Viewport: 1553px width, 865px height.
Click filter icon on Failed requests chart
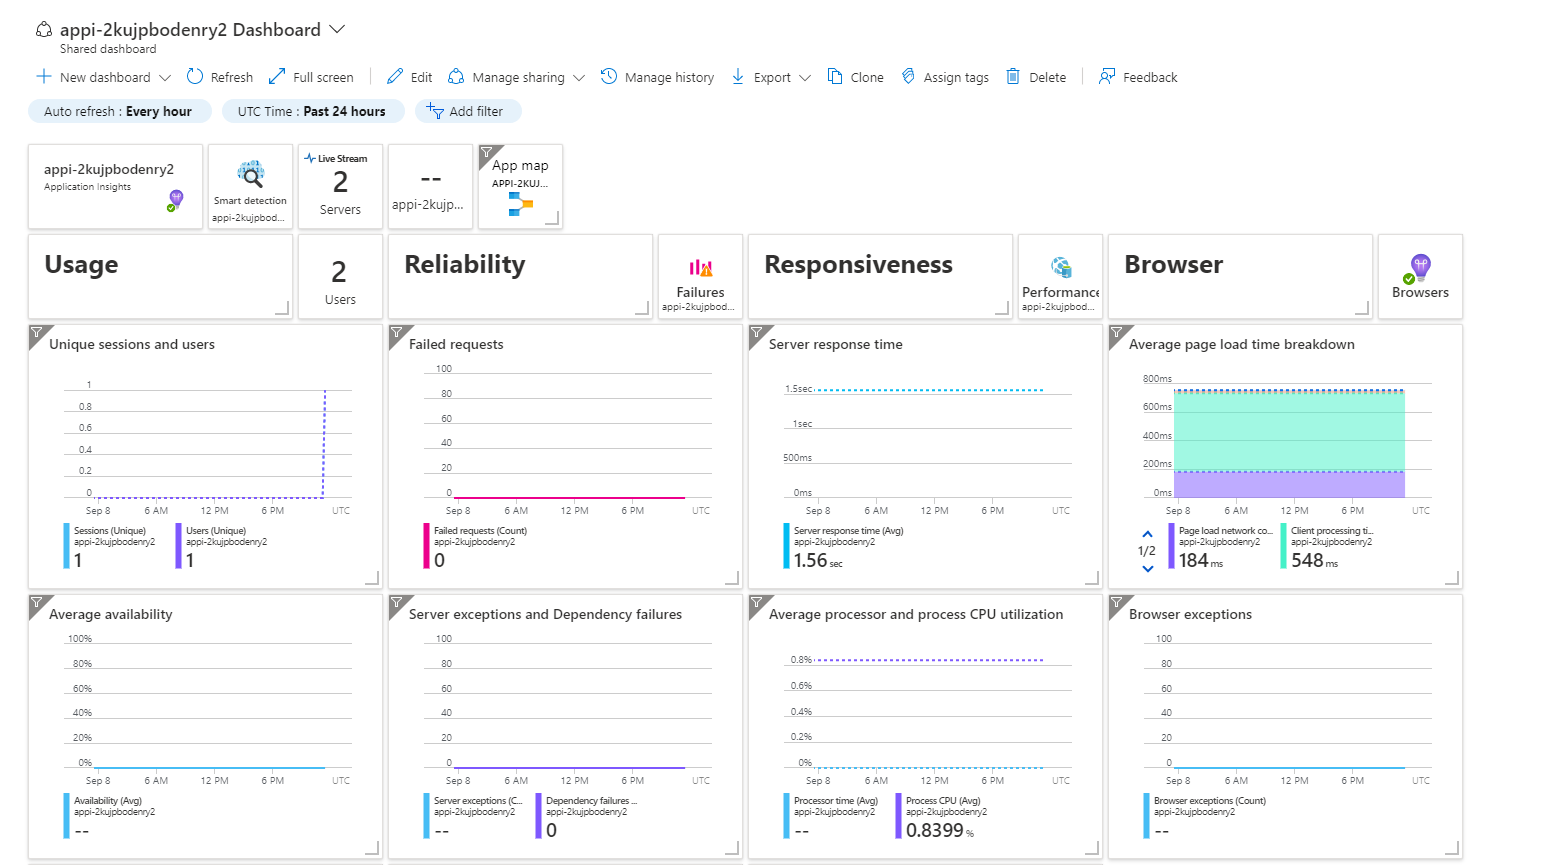[x=396, y=332]
